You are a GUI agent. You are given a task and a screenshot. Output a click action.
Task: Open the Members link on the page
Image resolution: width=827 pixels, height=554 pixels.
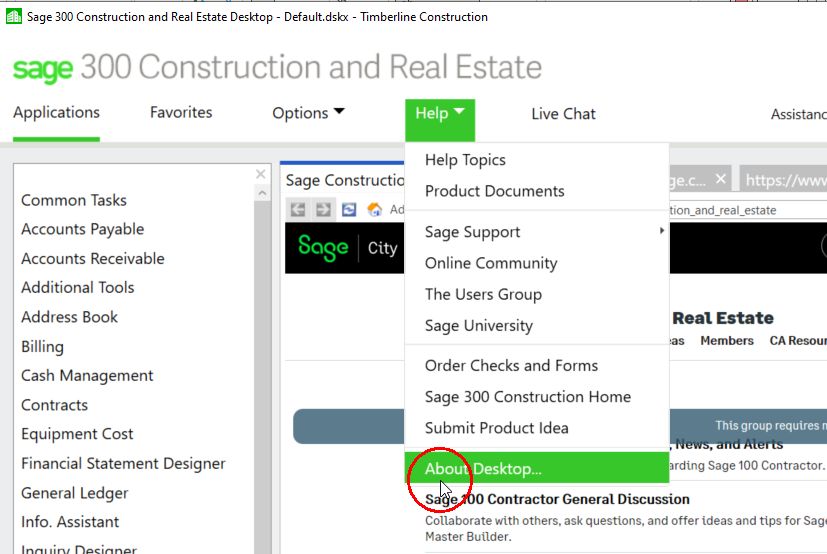(727, 341)
